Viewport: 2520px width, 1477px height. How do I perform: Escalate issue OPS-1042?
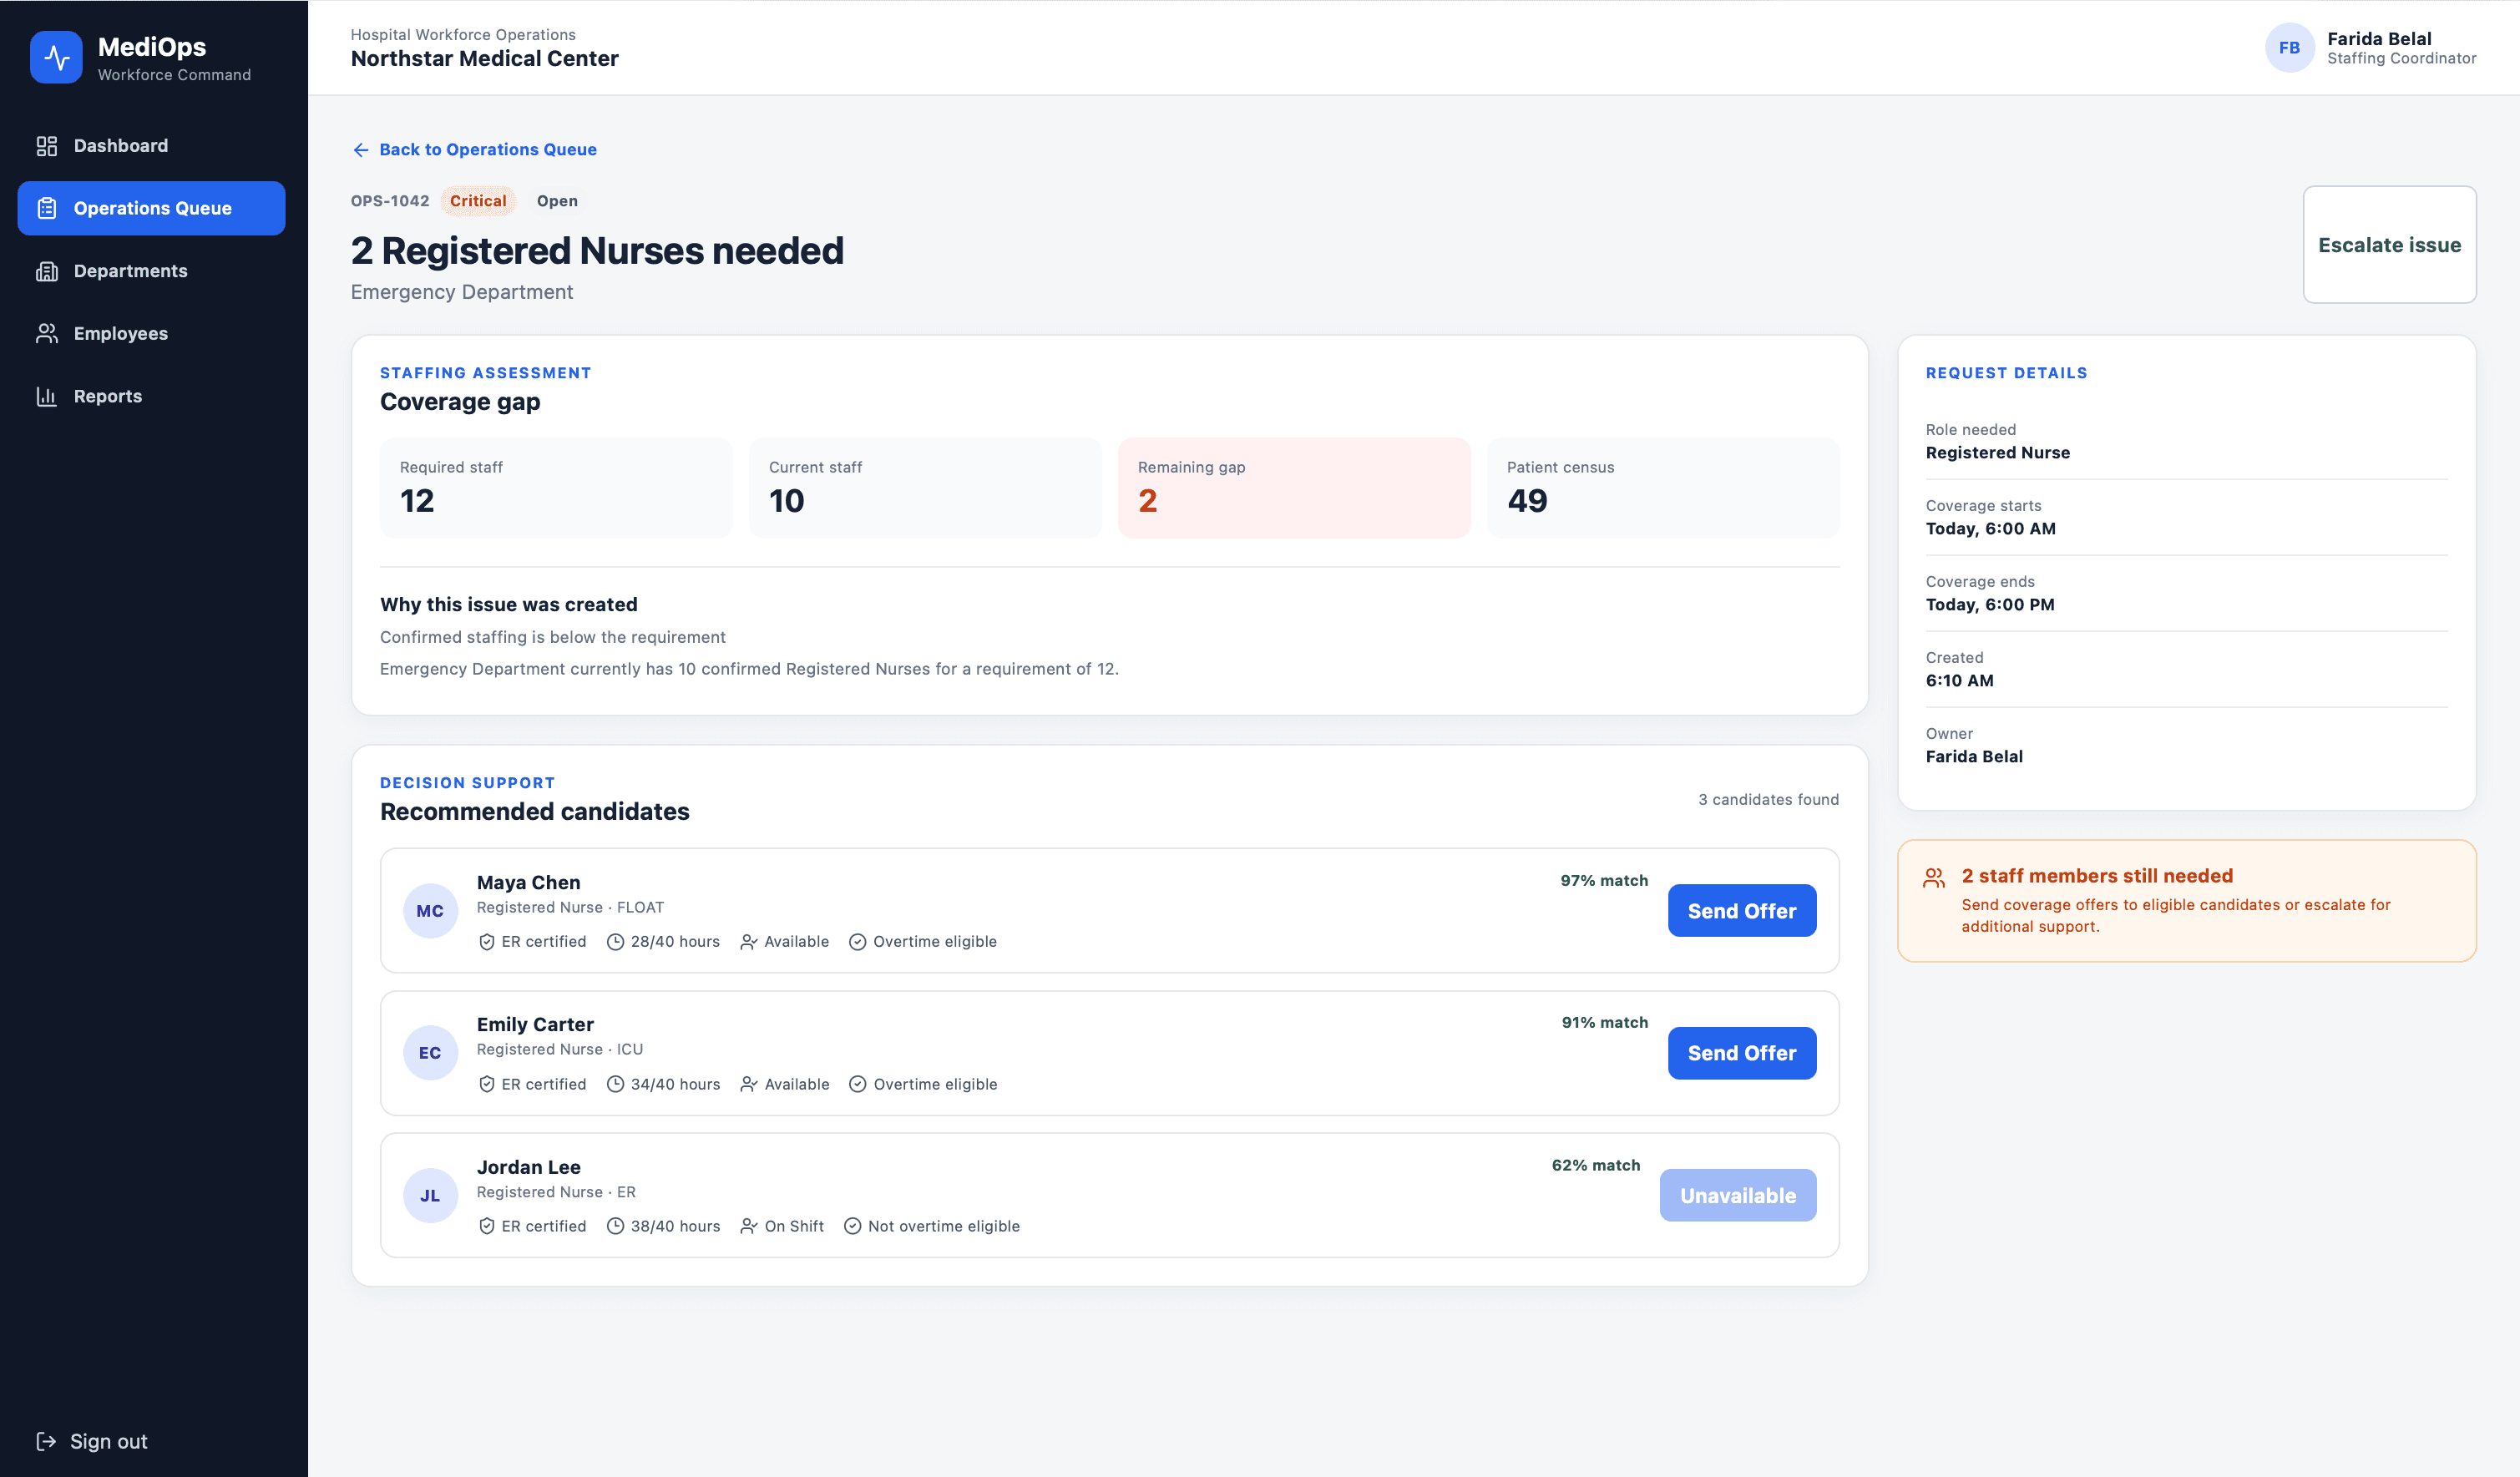[x=2389, y=245]
